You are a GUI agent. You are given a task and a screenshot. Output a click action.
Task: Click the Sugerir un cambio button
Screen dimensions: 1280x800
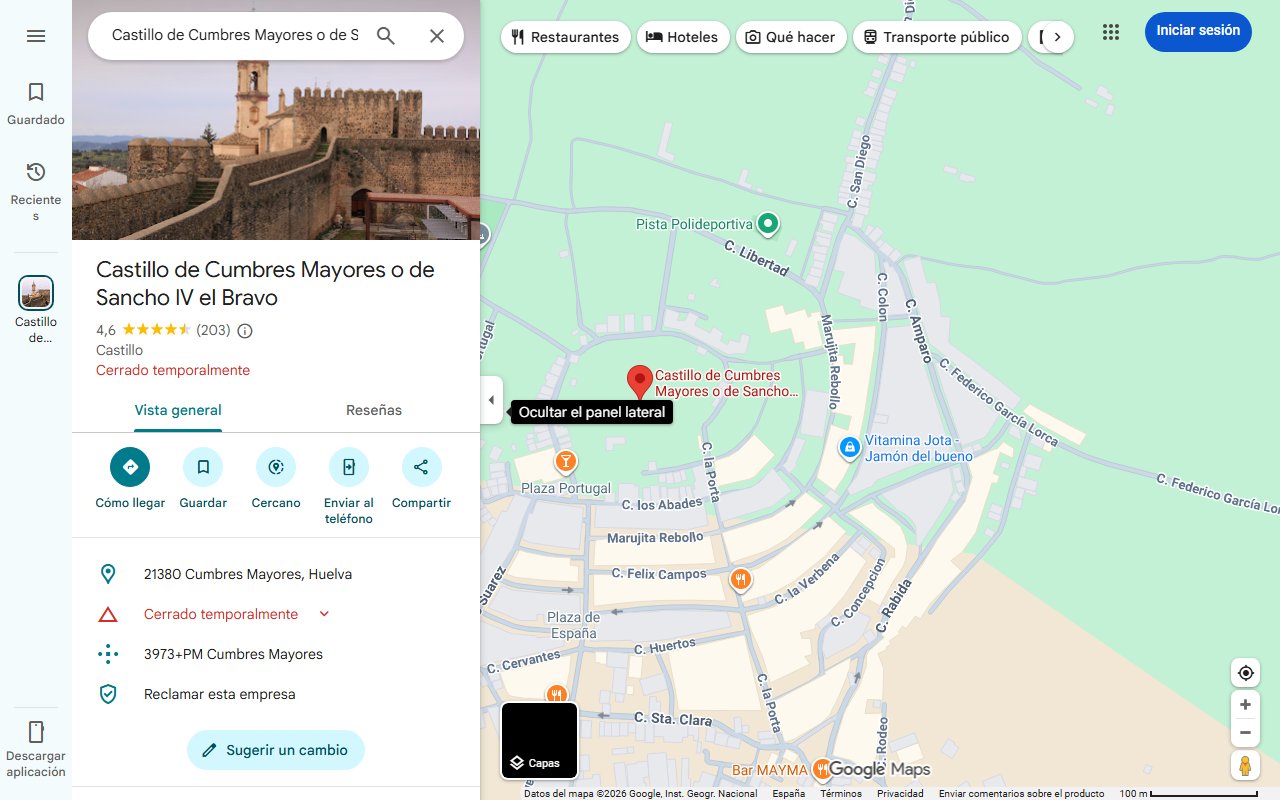pos(276,750)
